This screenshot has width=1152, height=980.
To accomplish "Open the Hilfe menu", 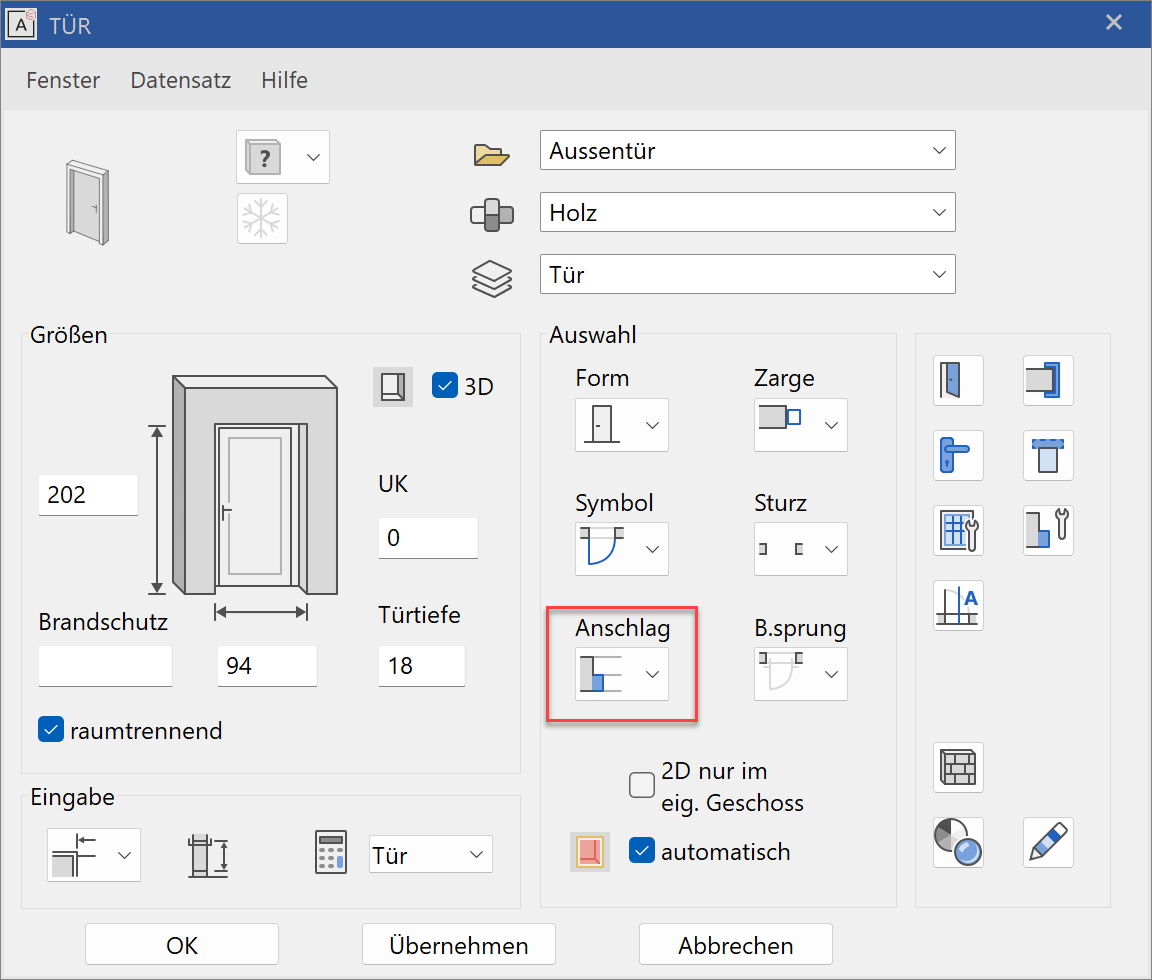I will pyautogui.click(x=284, y=80).
